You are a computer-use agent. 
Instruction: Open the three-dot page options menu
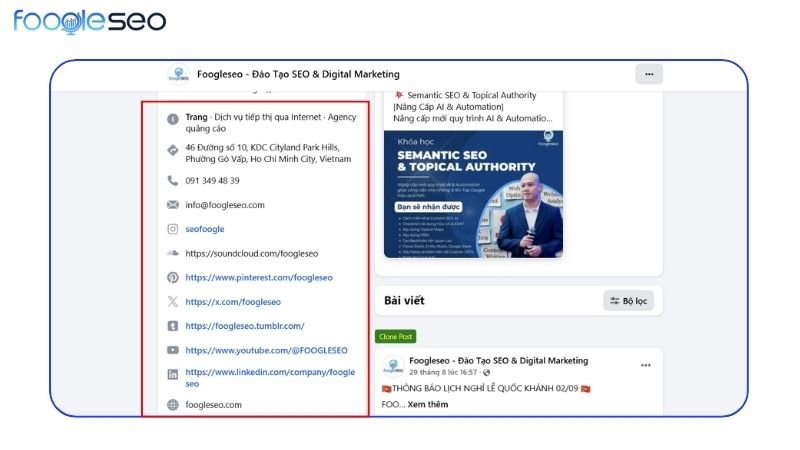pyautogui.click(x=648, y=74)
